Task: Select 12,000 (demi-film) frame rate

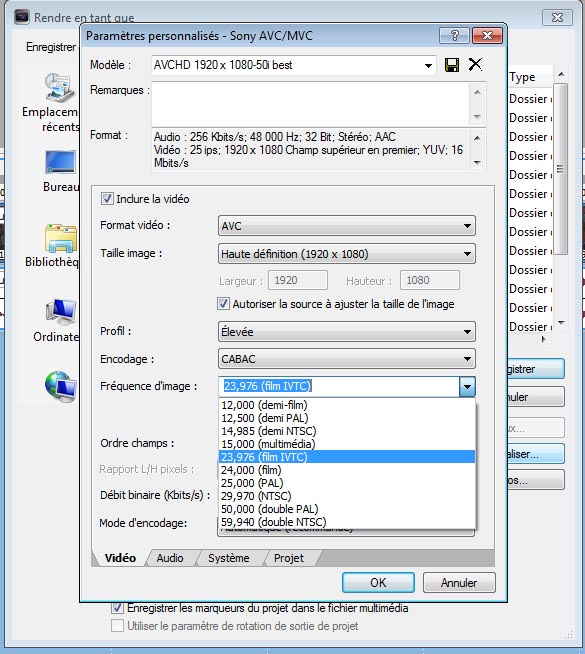Action: tap(346, 405)
